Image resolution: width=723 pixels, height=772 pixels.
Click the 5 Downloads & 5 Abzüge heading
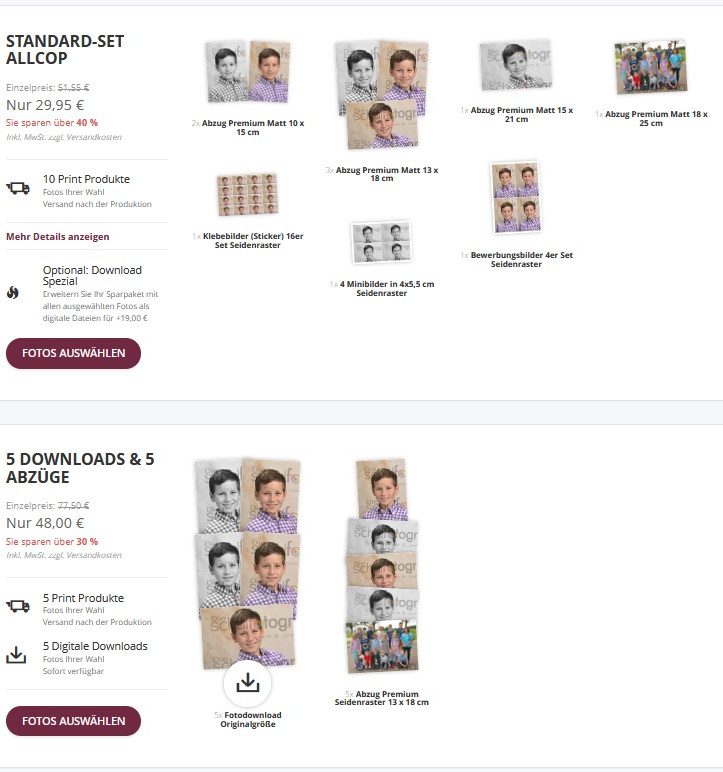click(80, 468)
